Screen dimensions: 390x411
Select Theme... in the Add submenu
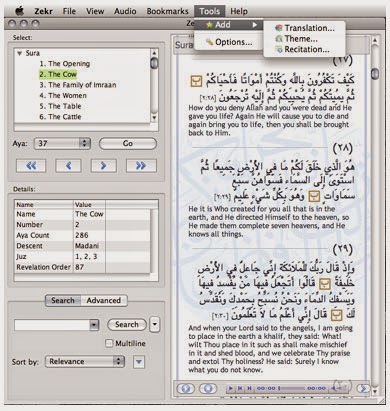pyautogui.click(x=305, y=39)
